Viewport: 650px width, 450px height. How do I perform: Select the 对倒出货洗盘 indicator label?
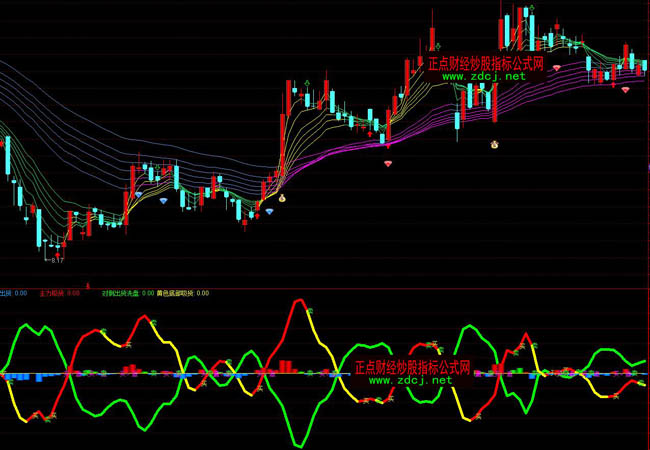point(120,294)
